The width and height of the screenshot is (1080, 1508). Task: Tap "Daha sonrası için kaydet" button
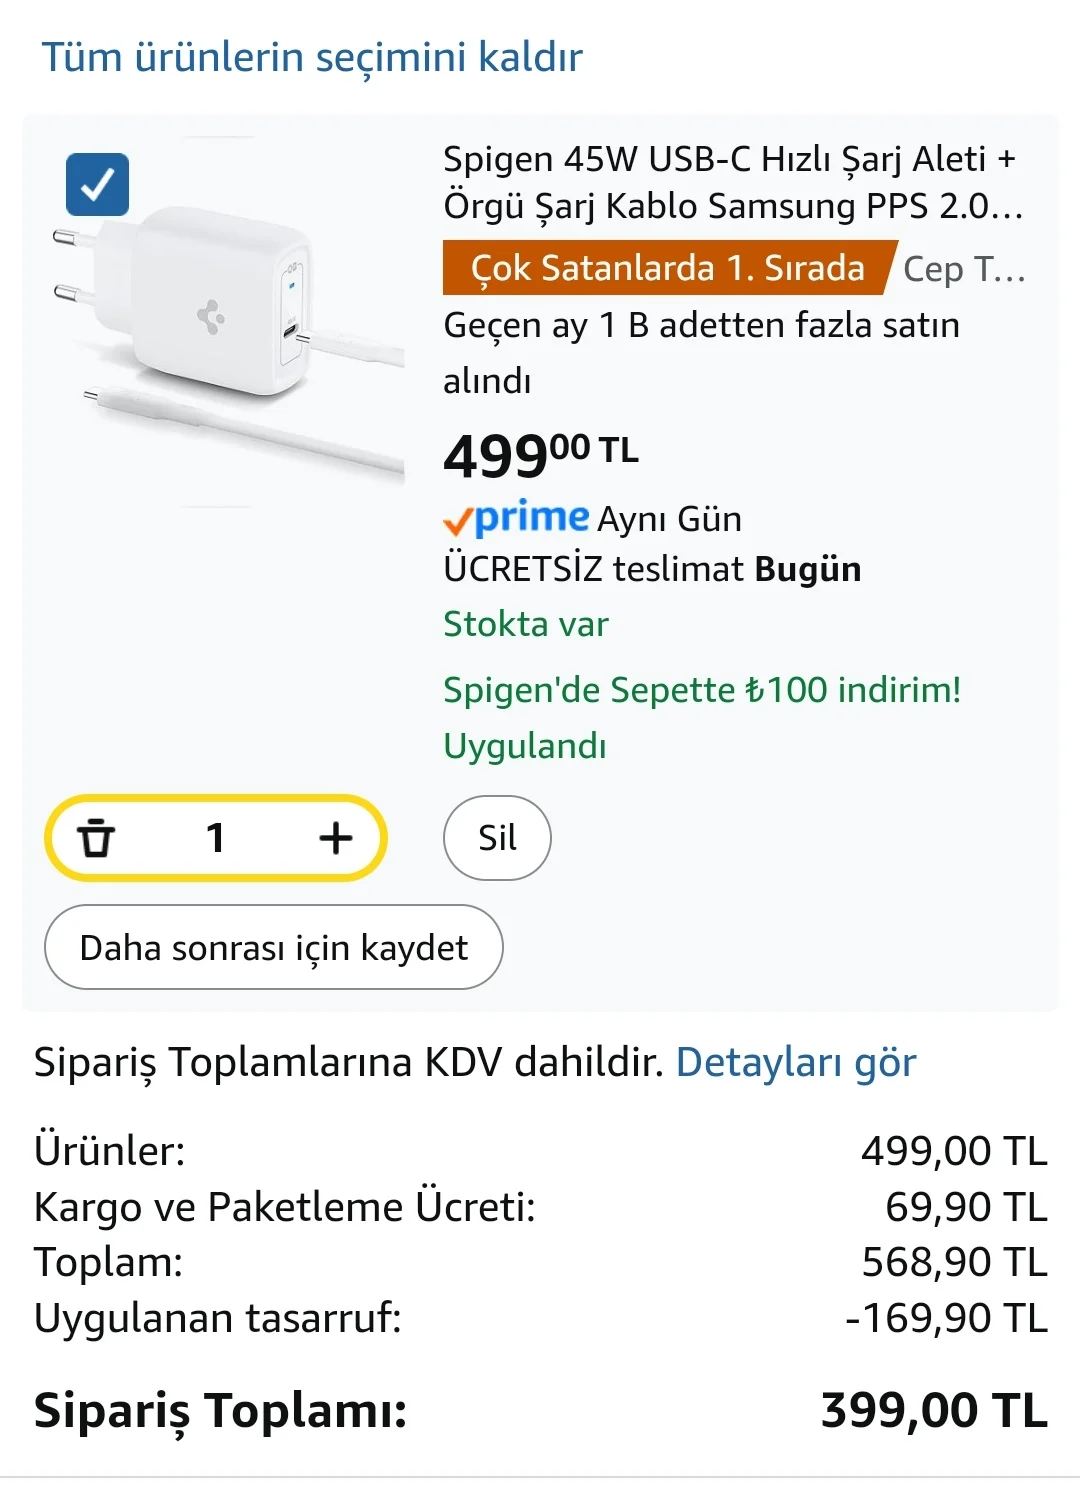pos(273,947)
